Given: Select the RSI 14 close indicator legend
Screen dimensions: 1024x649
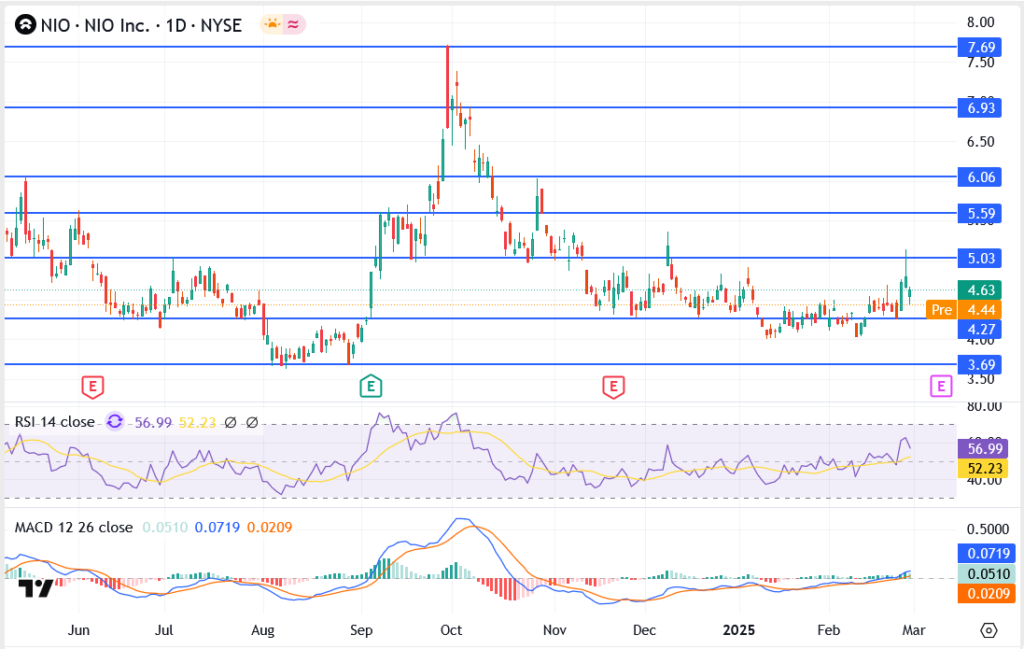Looking at the screenshot, I should 55,422.
